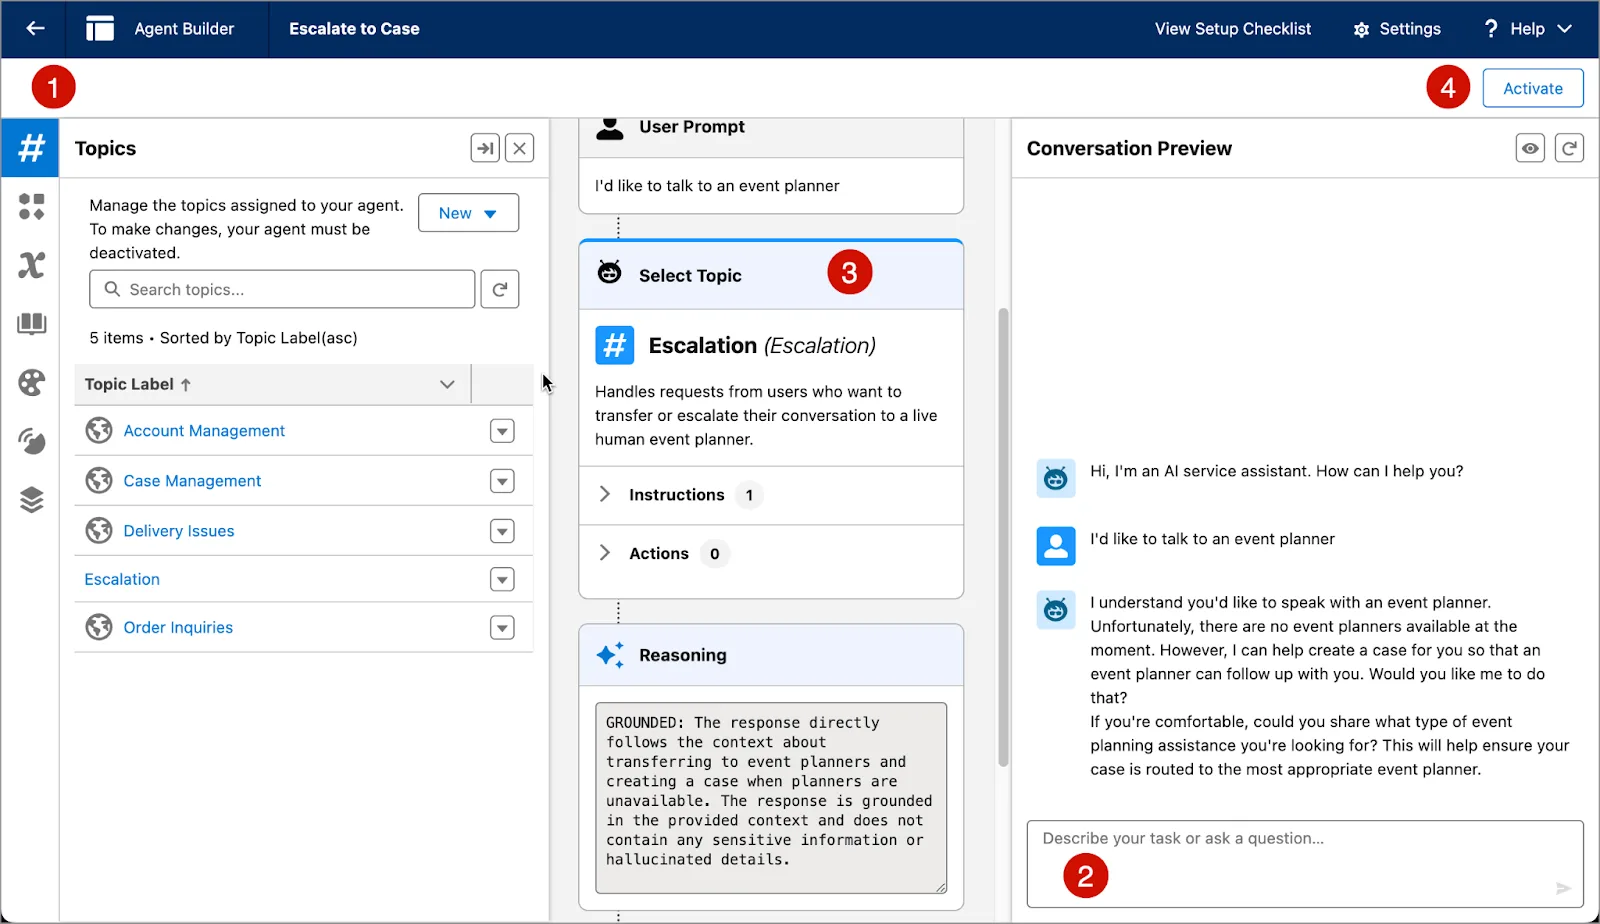Open Settings from top navigation

[x=1397, y=29]
